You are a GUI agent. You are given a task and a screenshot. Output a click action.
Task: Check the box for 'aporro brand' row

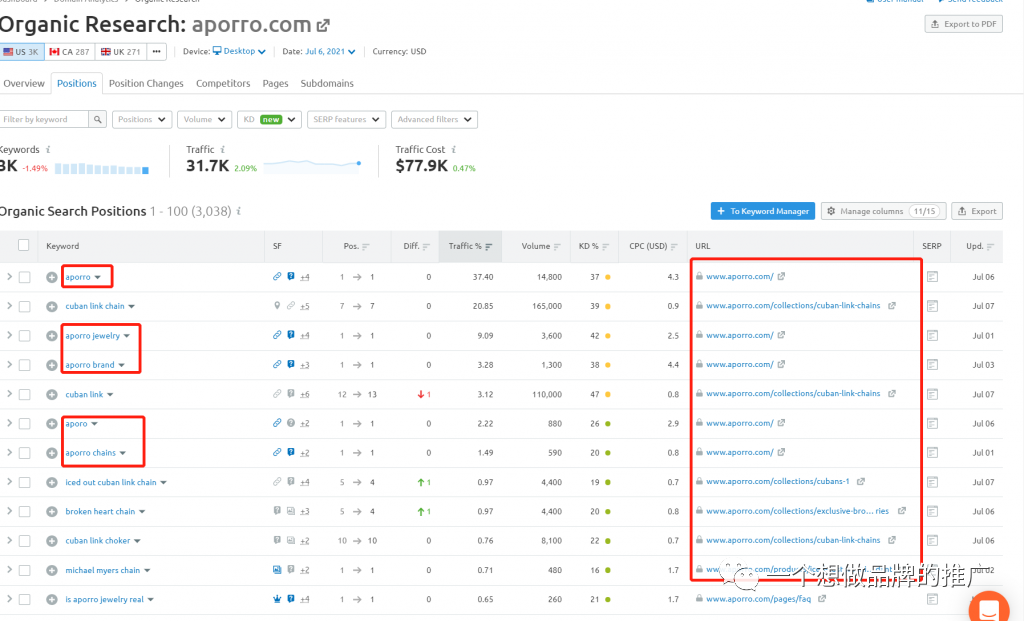click(x=24, y=365)
